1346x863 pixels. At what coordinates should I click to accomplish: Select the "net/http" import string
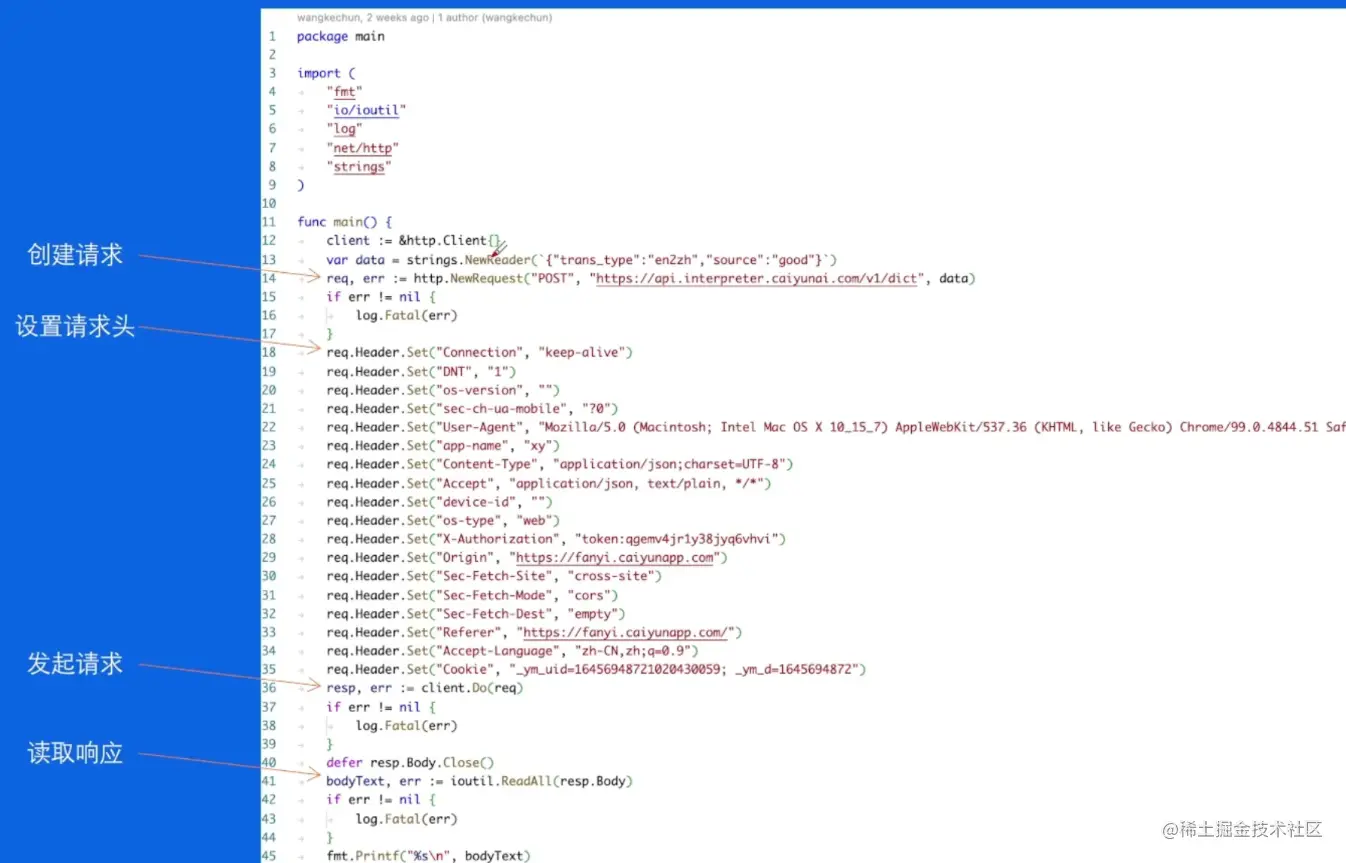pyautogui.click(x=363, y=148)
